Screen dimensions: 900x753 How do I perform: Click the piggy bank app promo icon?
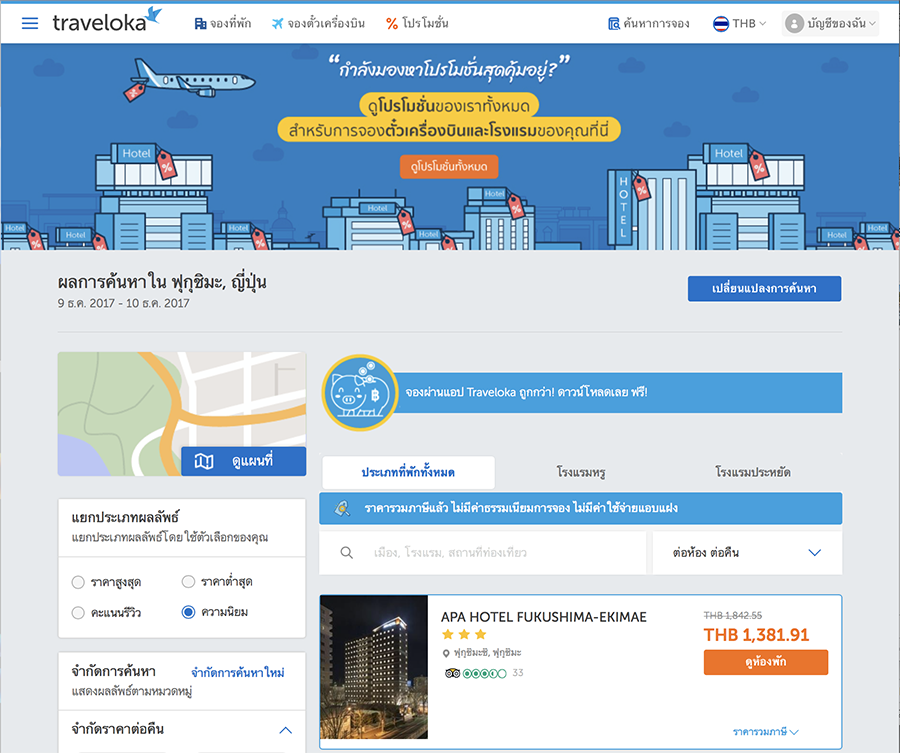[x=360, y=393]
